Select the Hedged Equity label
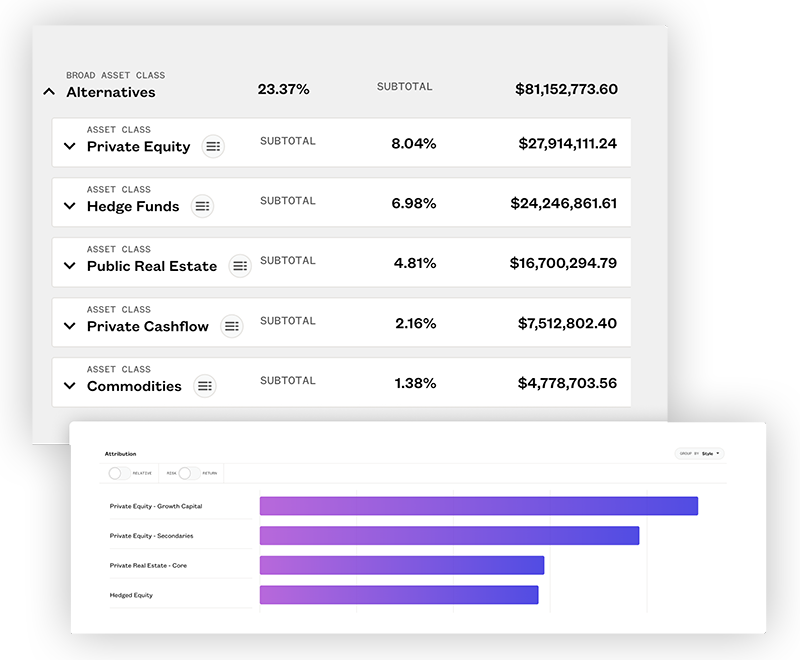 tap(131, 595)
